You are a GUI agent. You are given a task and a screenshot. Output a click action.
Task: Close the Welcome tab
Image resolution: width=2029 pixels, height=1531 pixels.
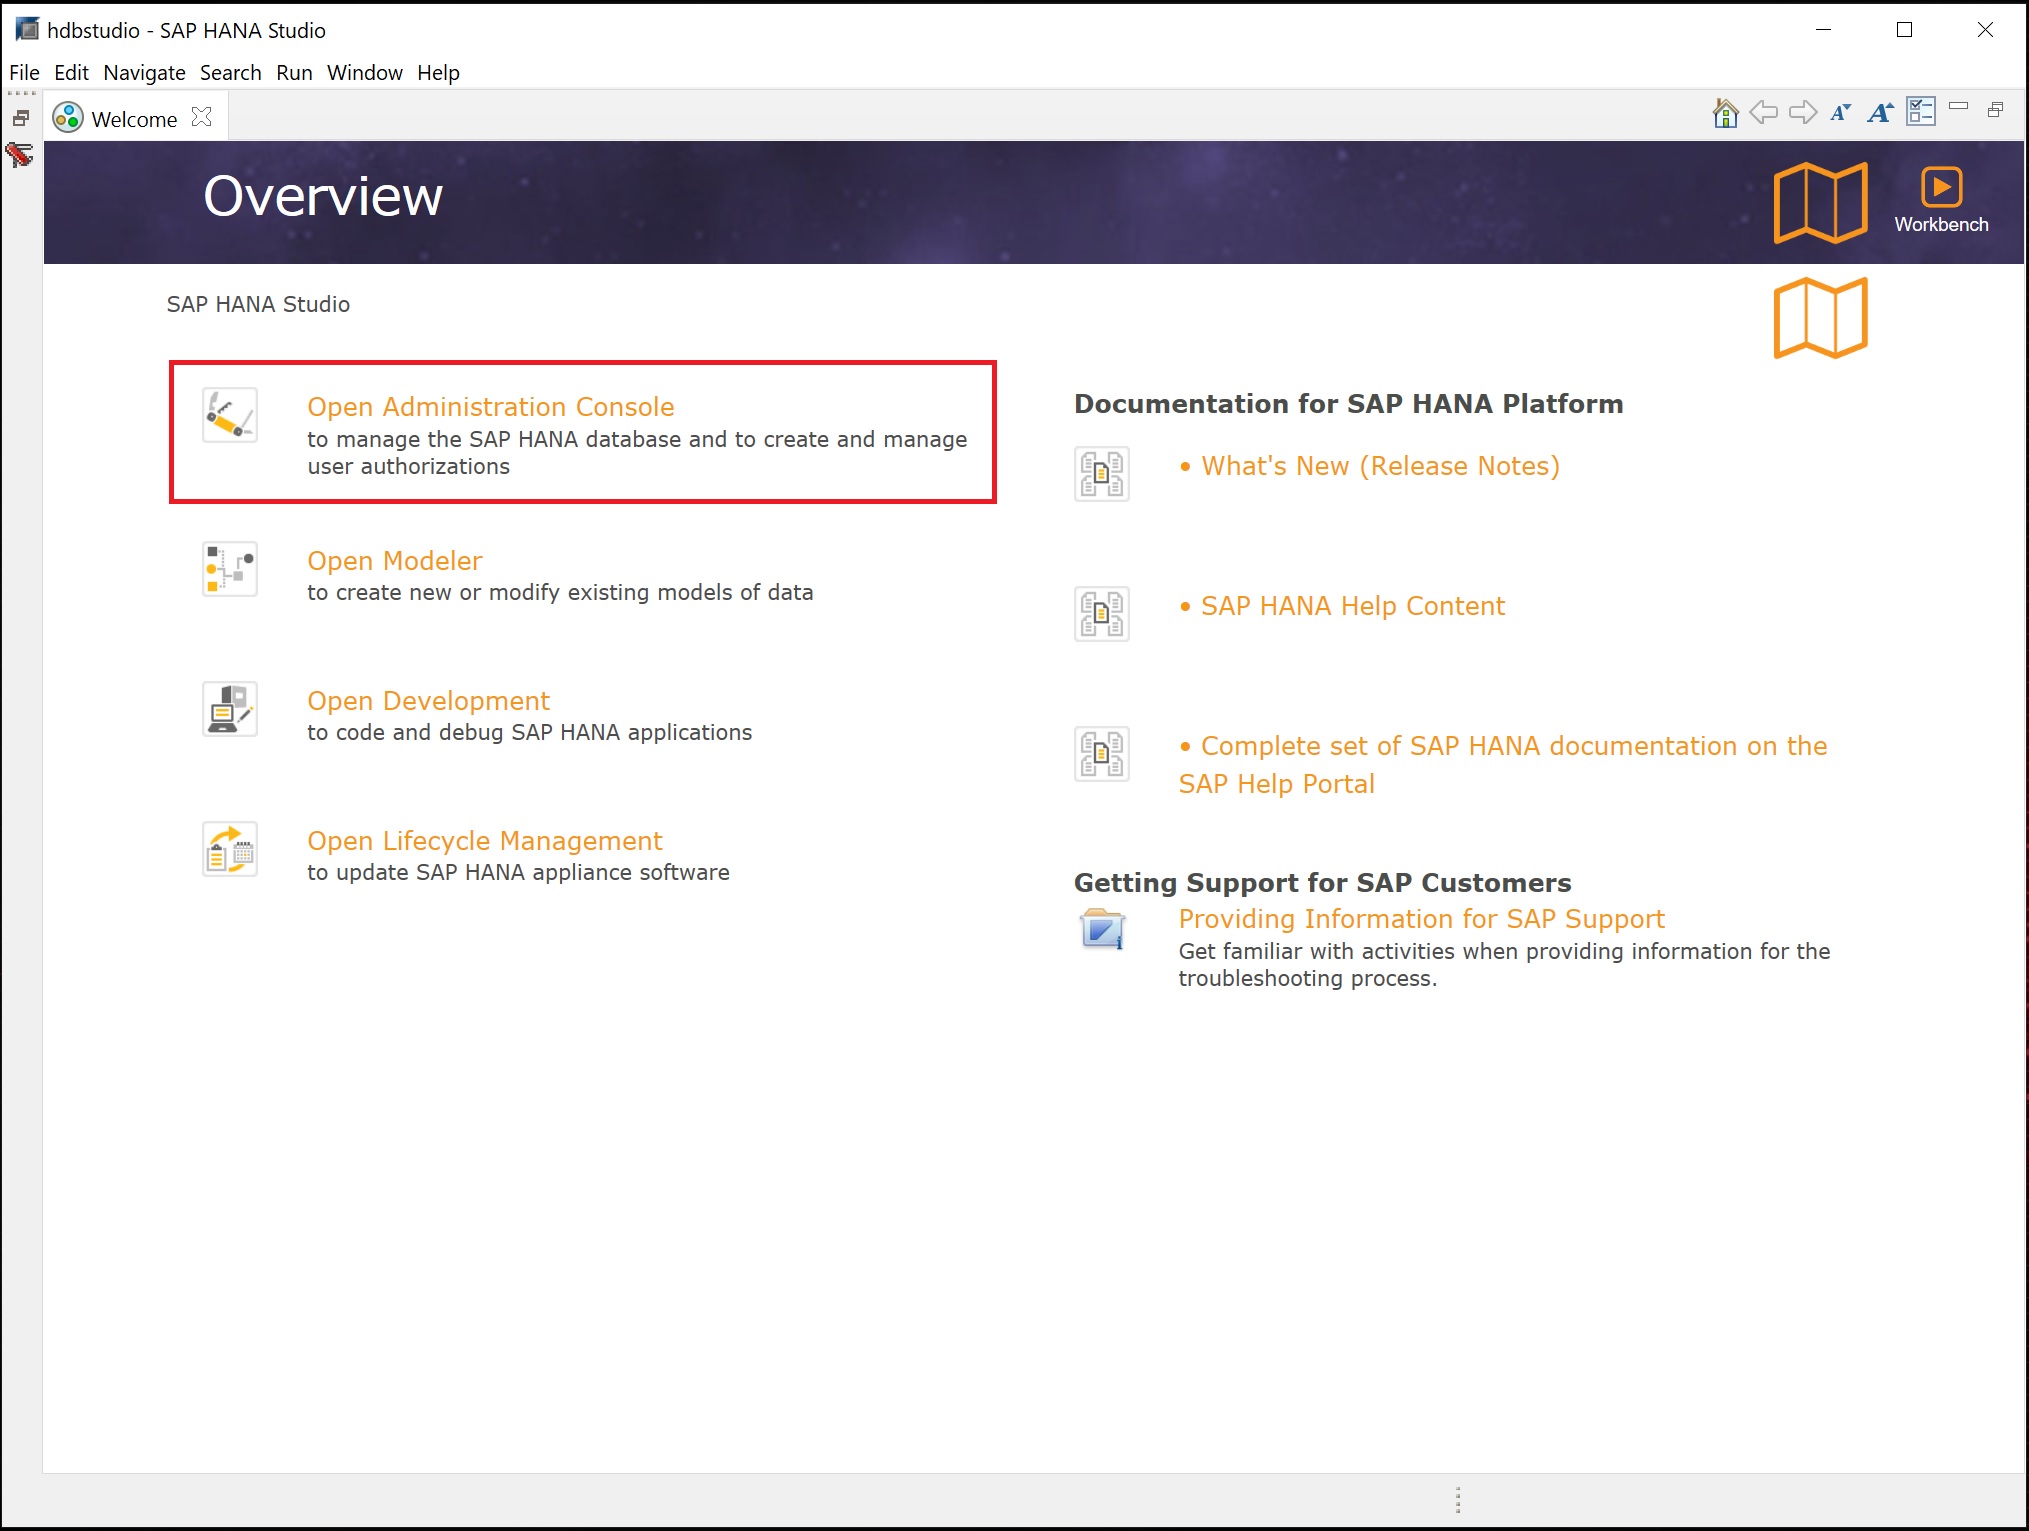click(x=202, y=117)
